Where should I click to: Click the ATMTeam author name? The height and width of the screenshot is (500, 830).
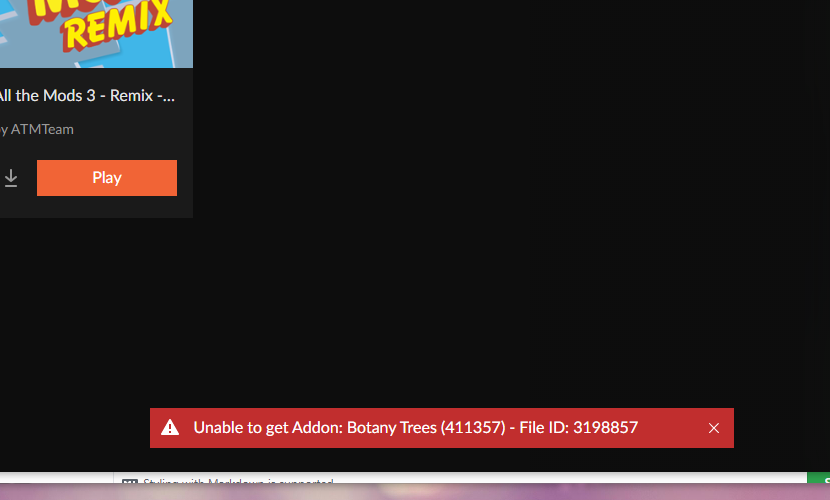(x=42, y=130)
